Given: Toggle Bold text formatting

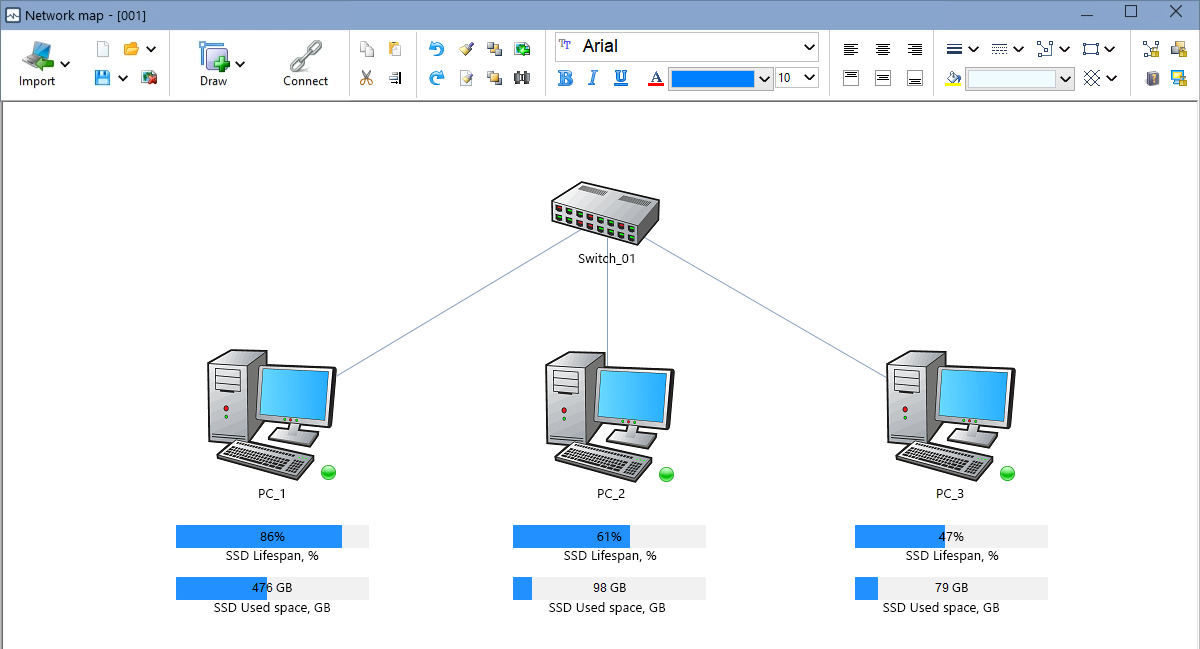Looking at the screenshot, I should (565, 78).
